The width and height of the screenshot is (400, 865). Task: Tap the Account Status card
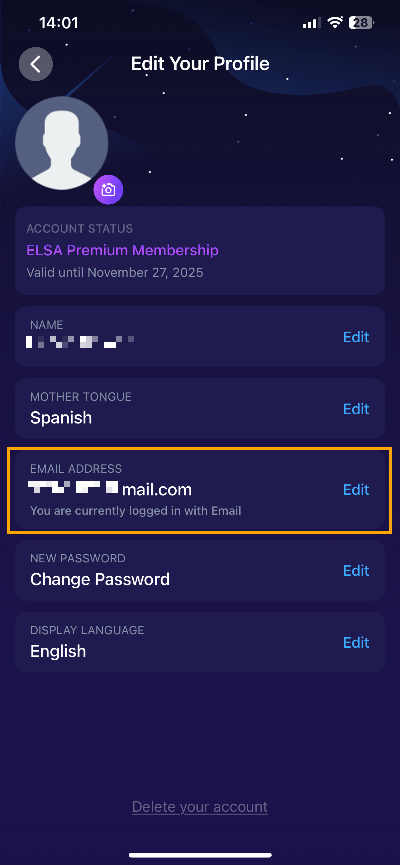click(x=200, y=250)
